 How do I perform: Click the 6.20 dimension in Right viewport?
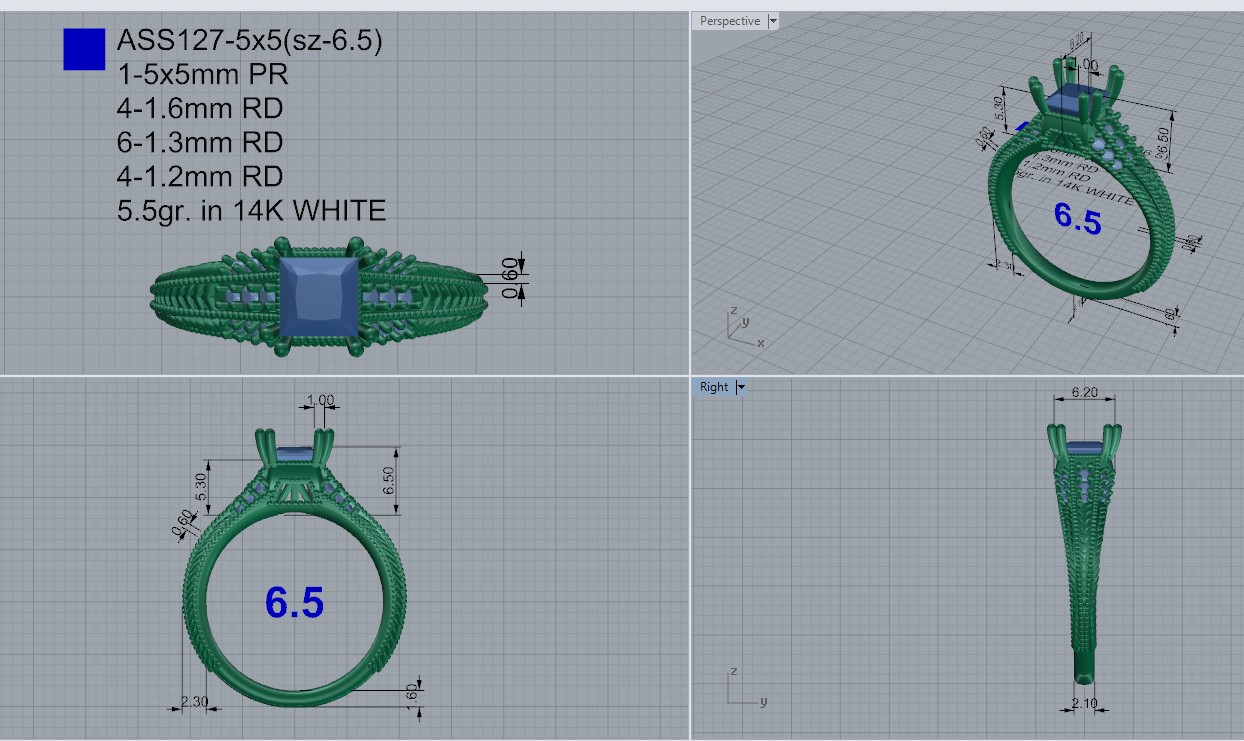click(1085, 393)
